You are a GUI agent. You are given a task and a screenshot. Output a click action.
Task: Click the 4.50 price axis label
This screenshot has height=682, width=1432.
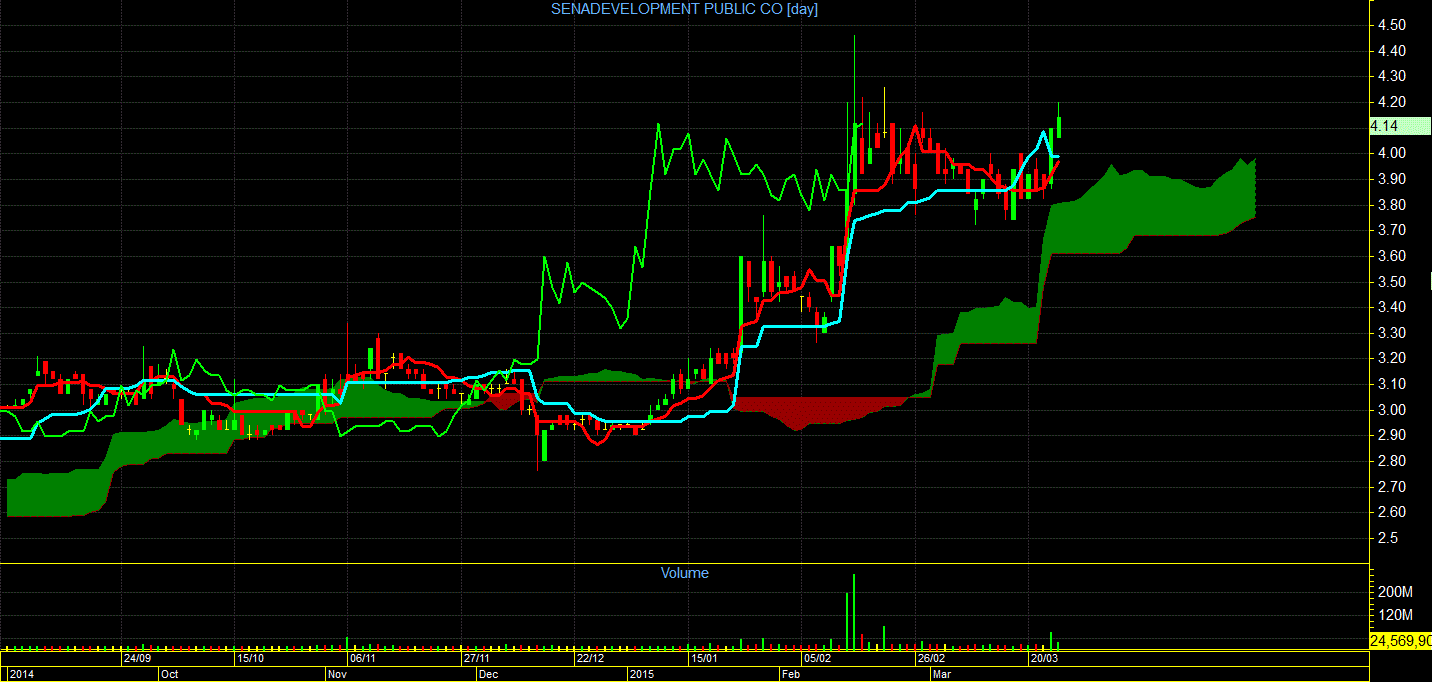(x=1392, y=25)
